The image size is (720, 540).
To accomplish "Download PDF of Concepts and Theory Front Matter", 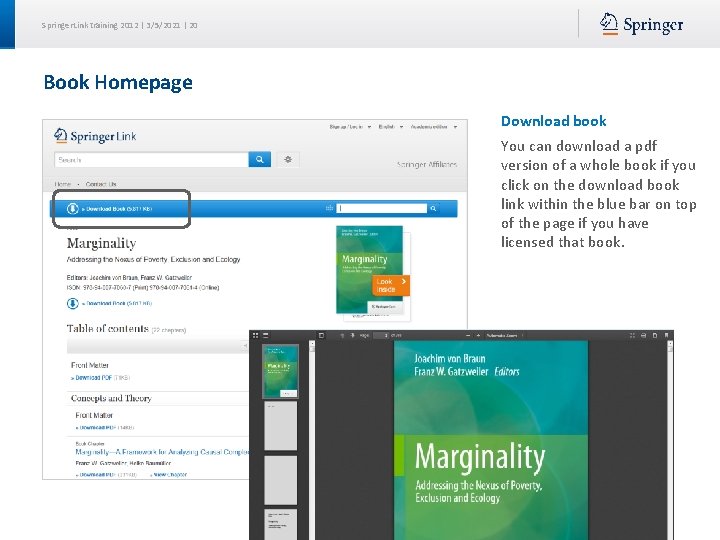I will 96,428.
